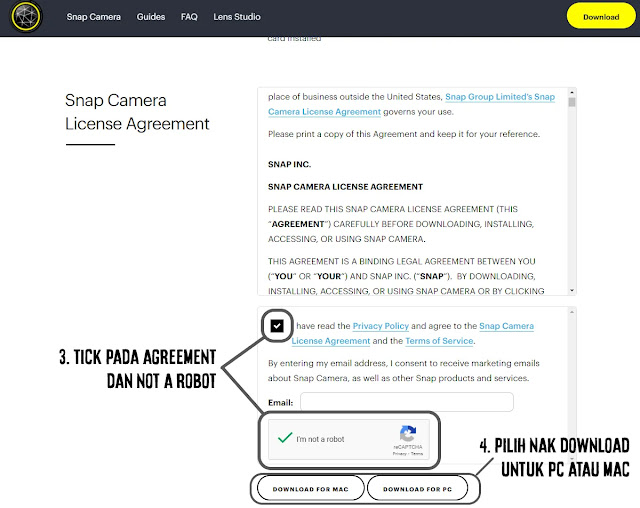Viewport: 640px width, 508px height.
Task: Click license text scrollbar up arrow
Action: point(572,93)
